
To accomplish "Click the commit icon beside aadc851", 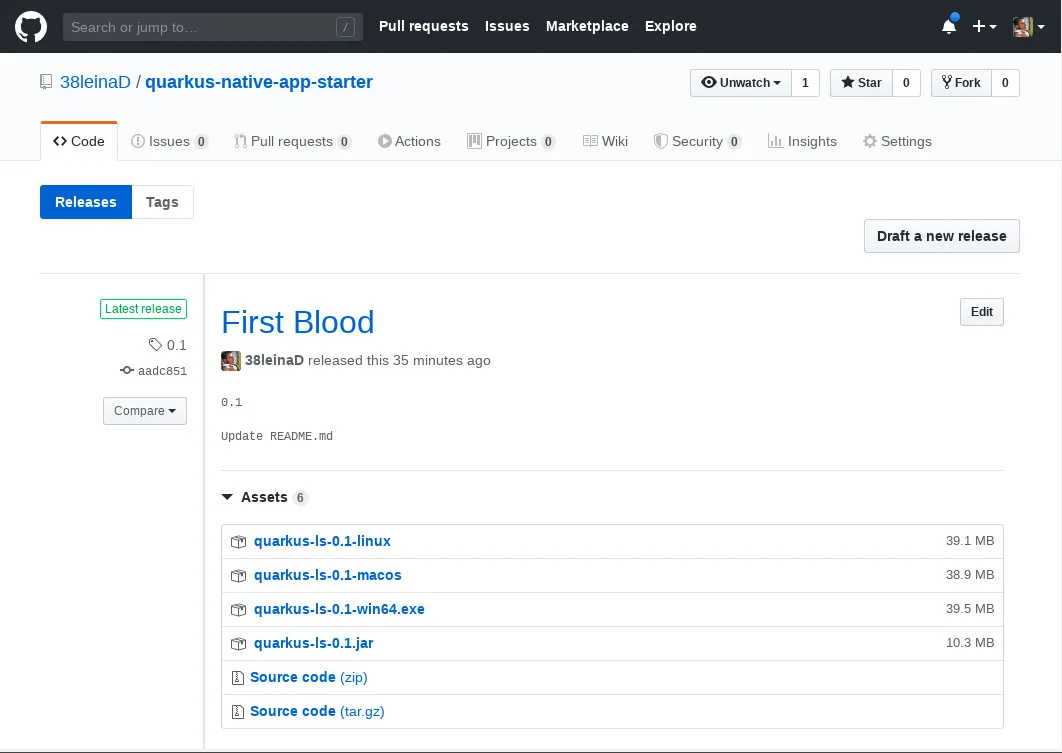I will pyautogui.click(x=127, y=370).
